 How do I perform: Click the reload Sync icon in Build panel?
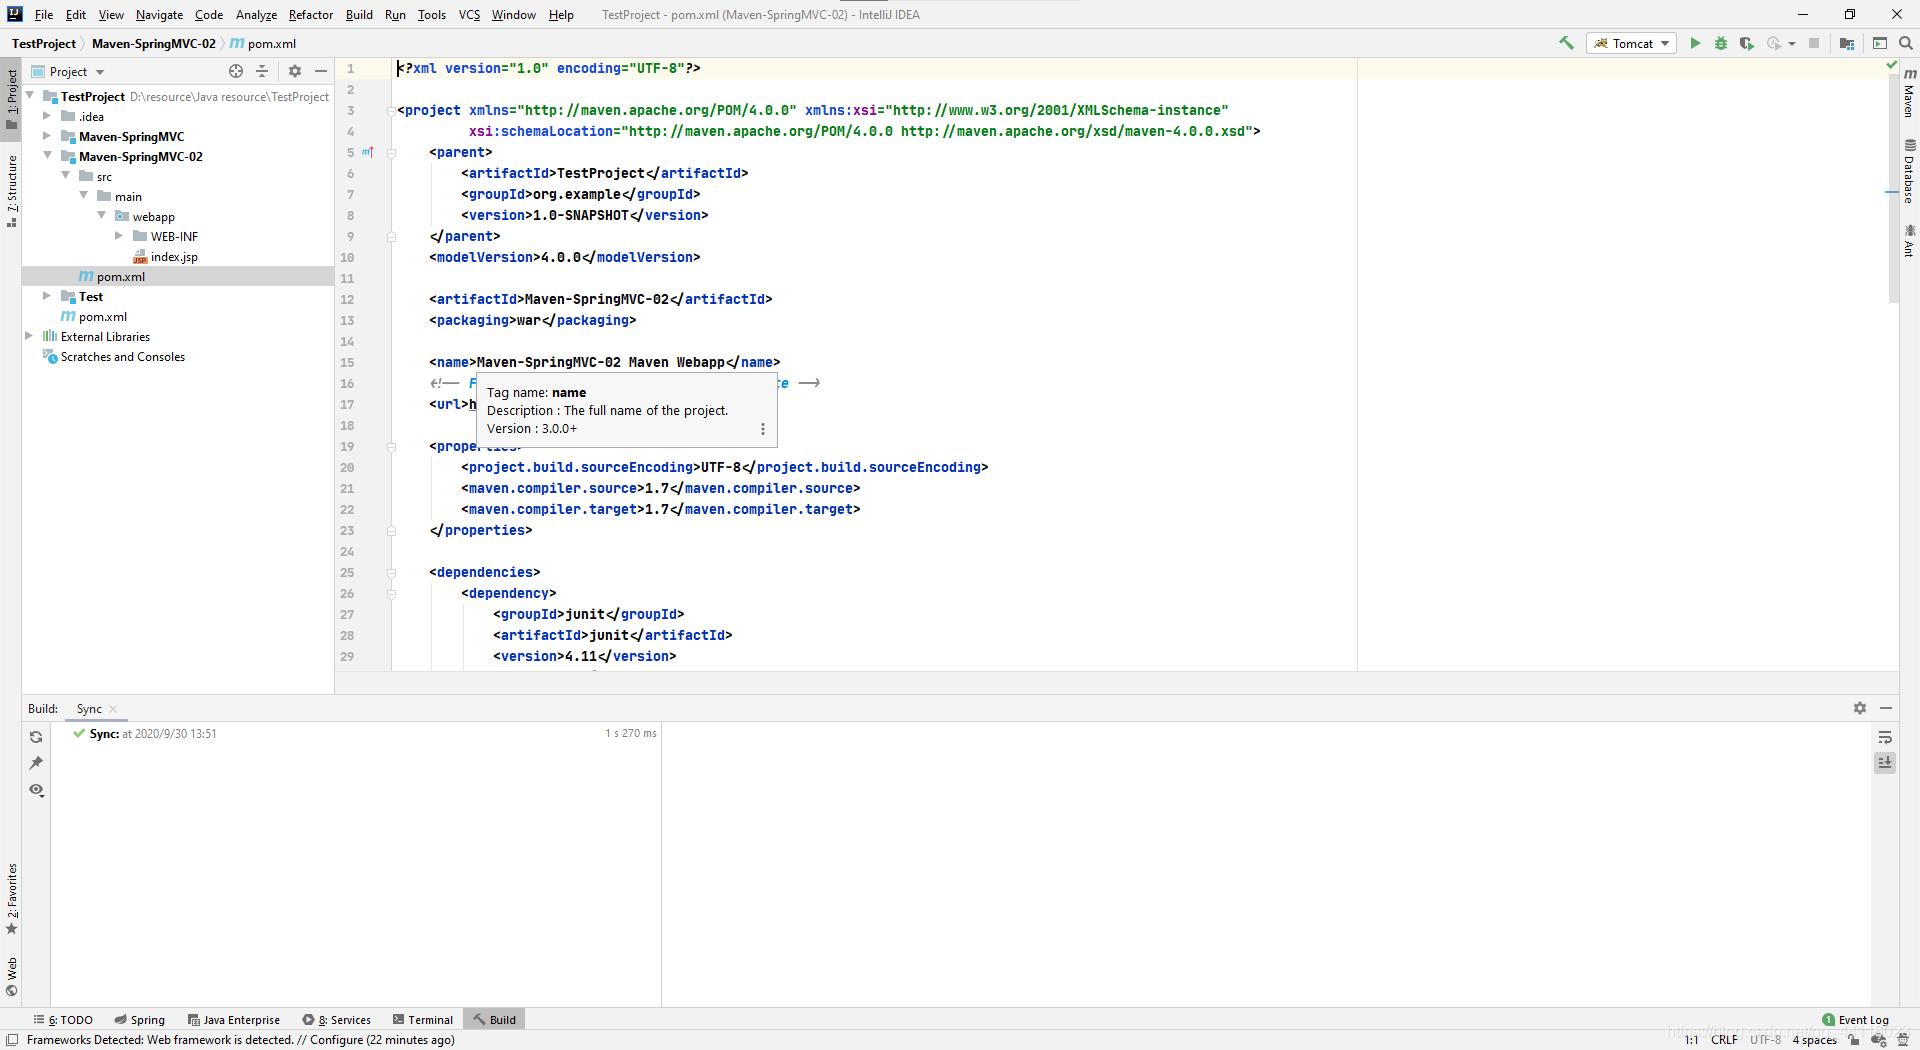(36, 737)
